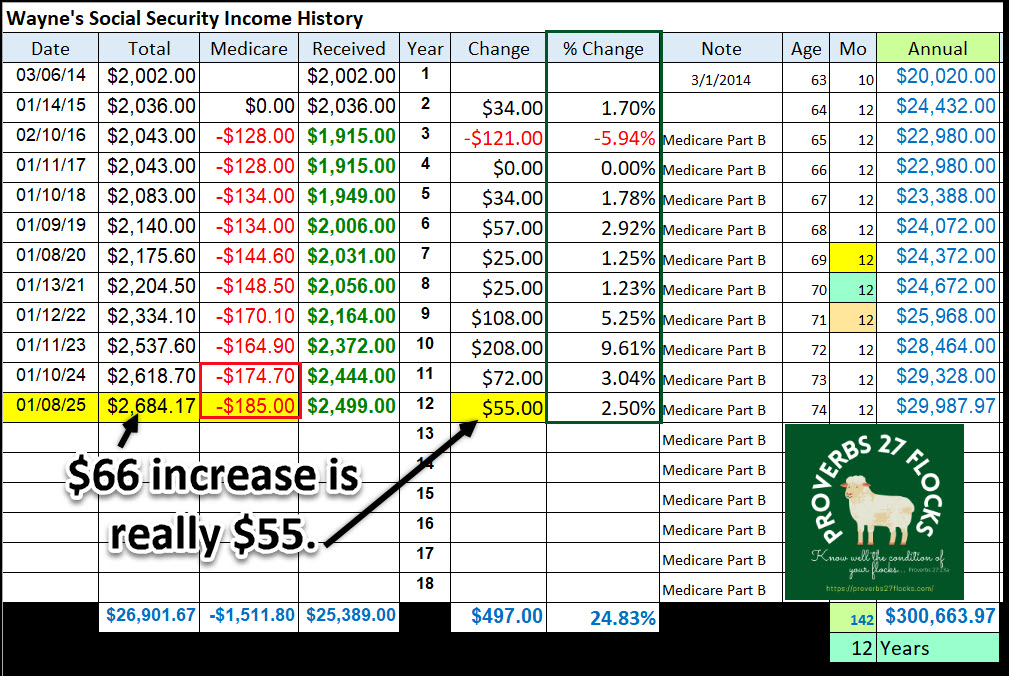Click the Medicare column header

click(250, 48)
